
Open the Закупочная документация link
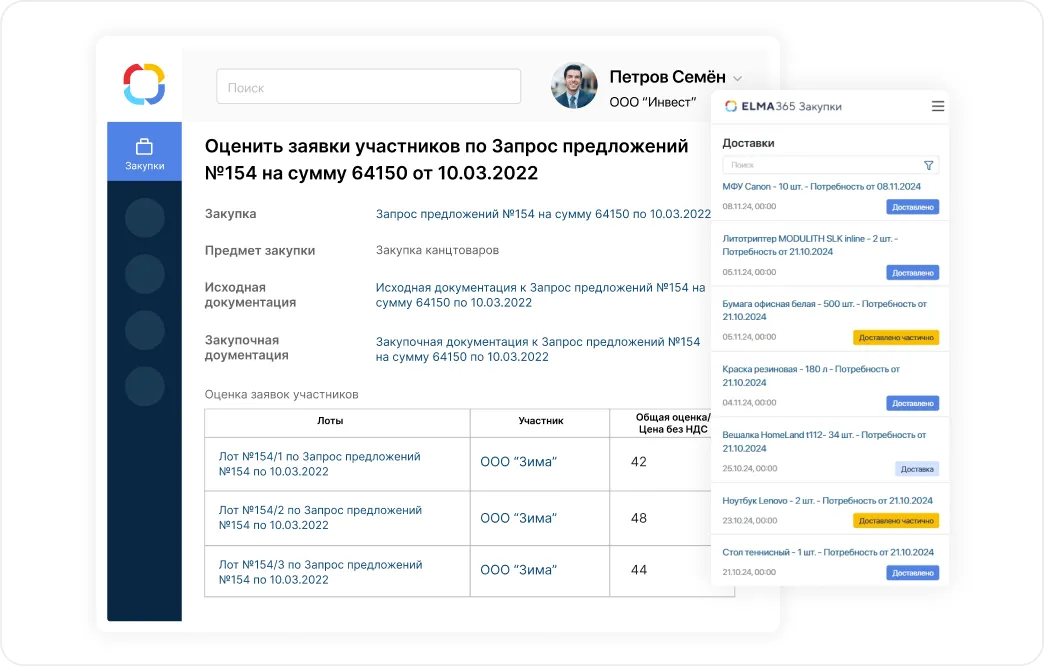pos(537,349)
